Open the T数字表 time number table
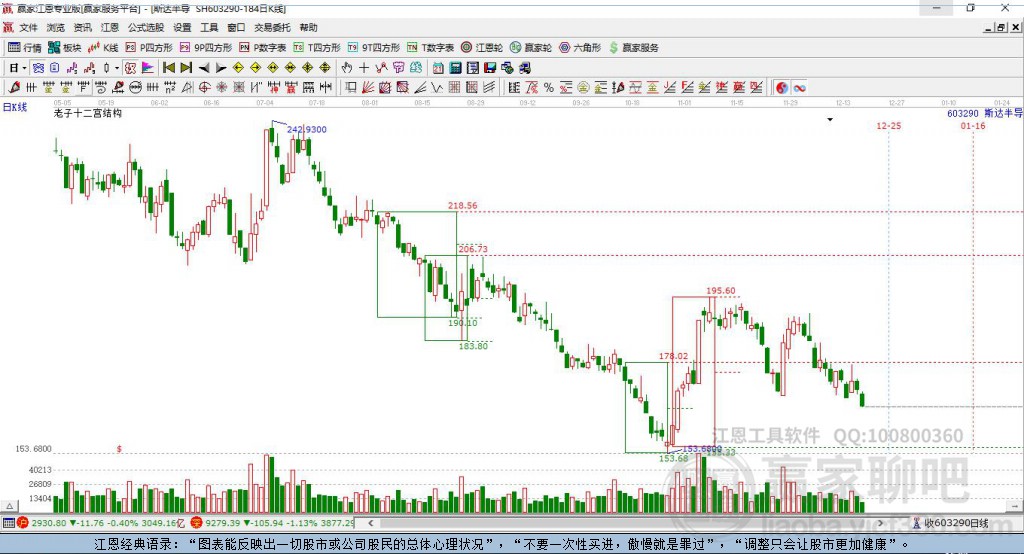Viewport: 1024px width, 554px height. click(430, 48)
